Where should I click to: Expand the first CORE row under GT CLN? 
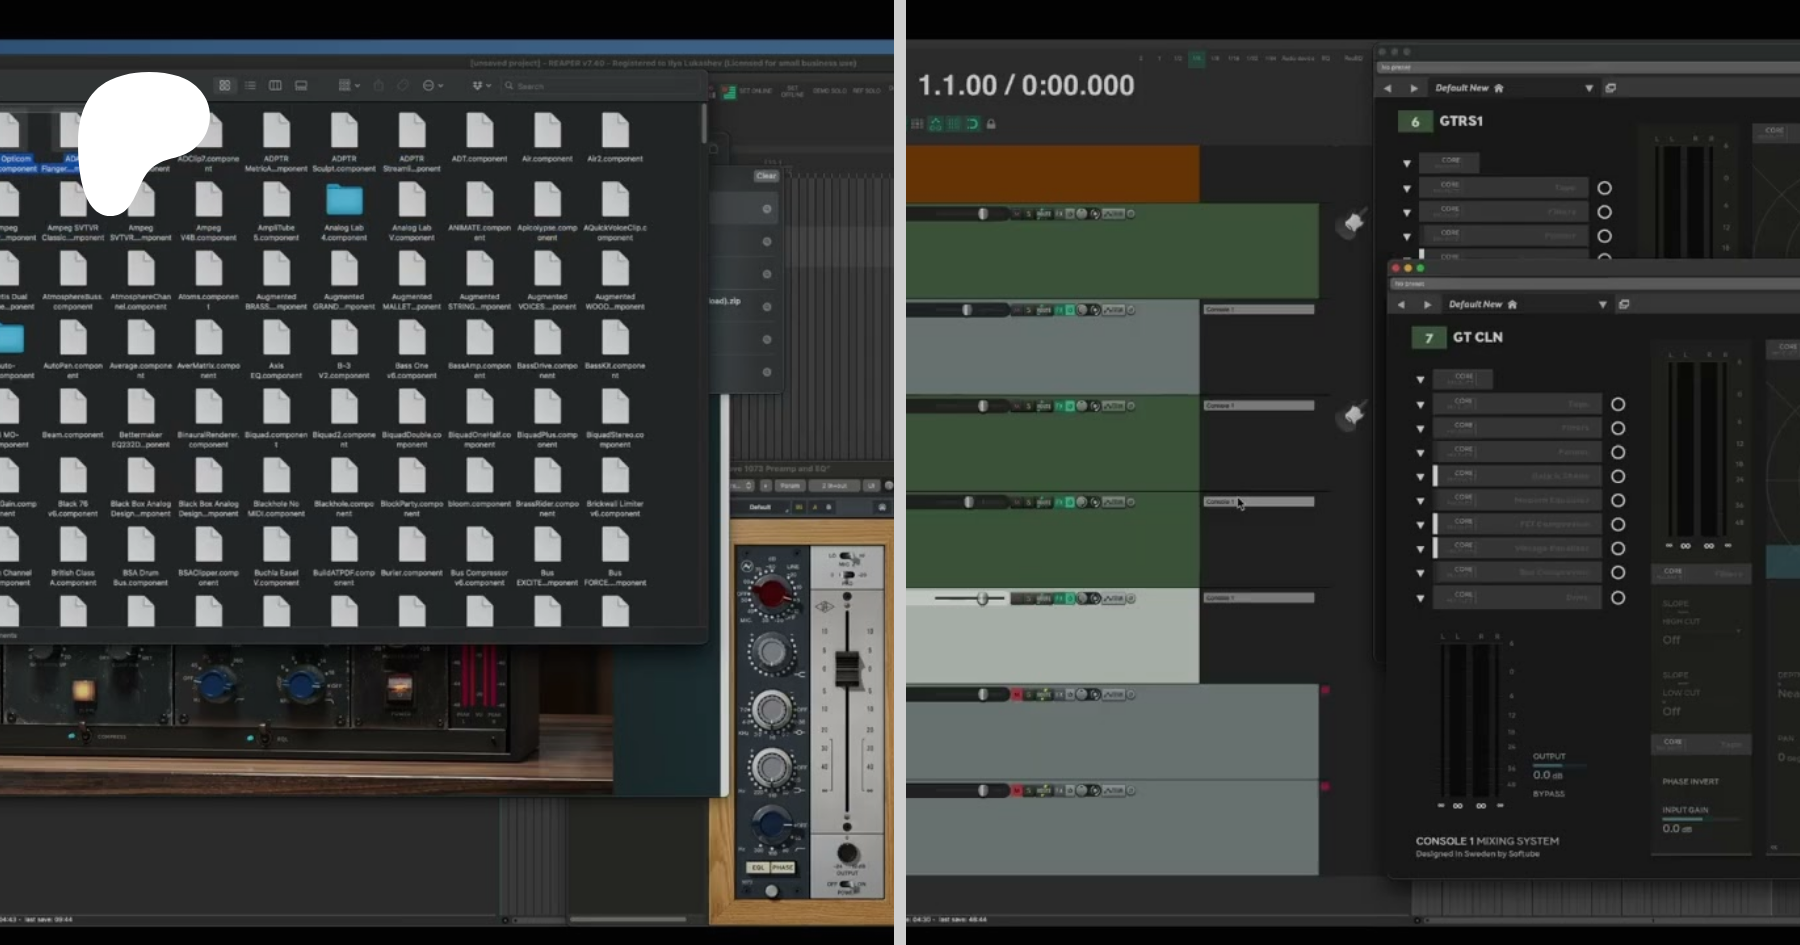point(1420,380)
